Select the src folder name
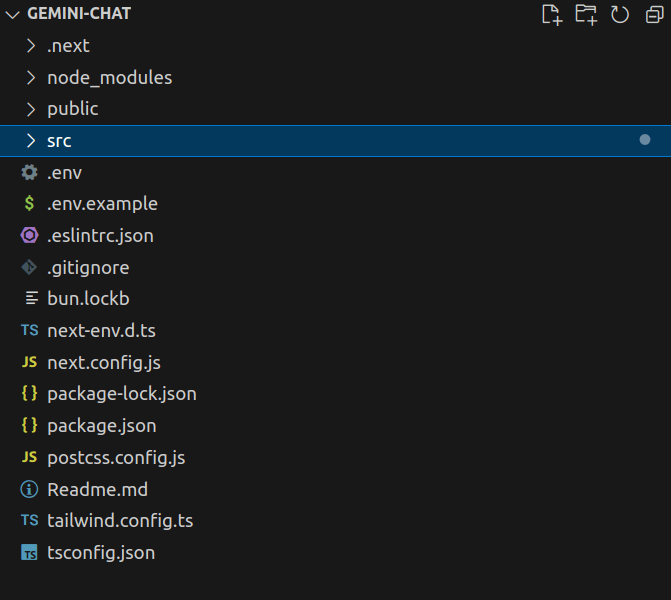The image size is (671, 600). pos(59,141)
